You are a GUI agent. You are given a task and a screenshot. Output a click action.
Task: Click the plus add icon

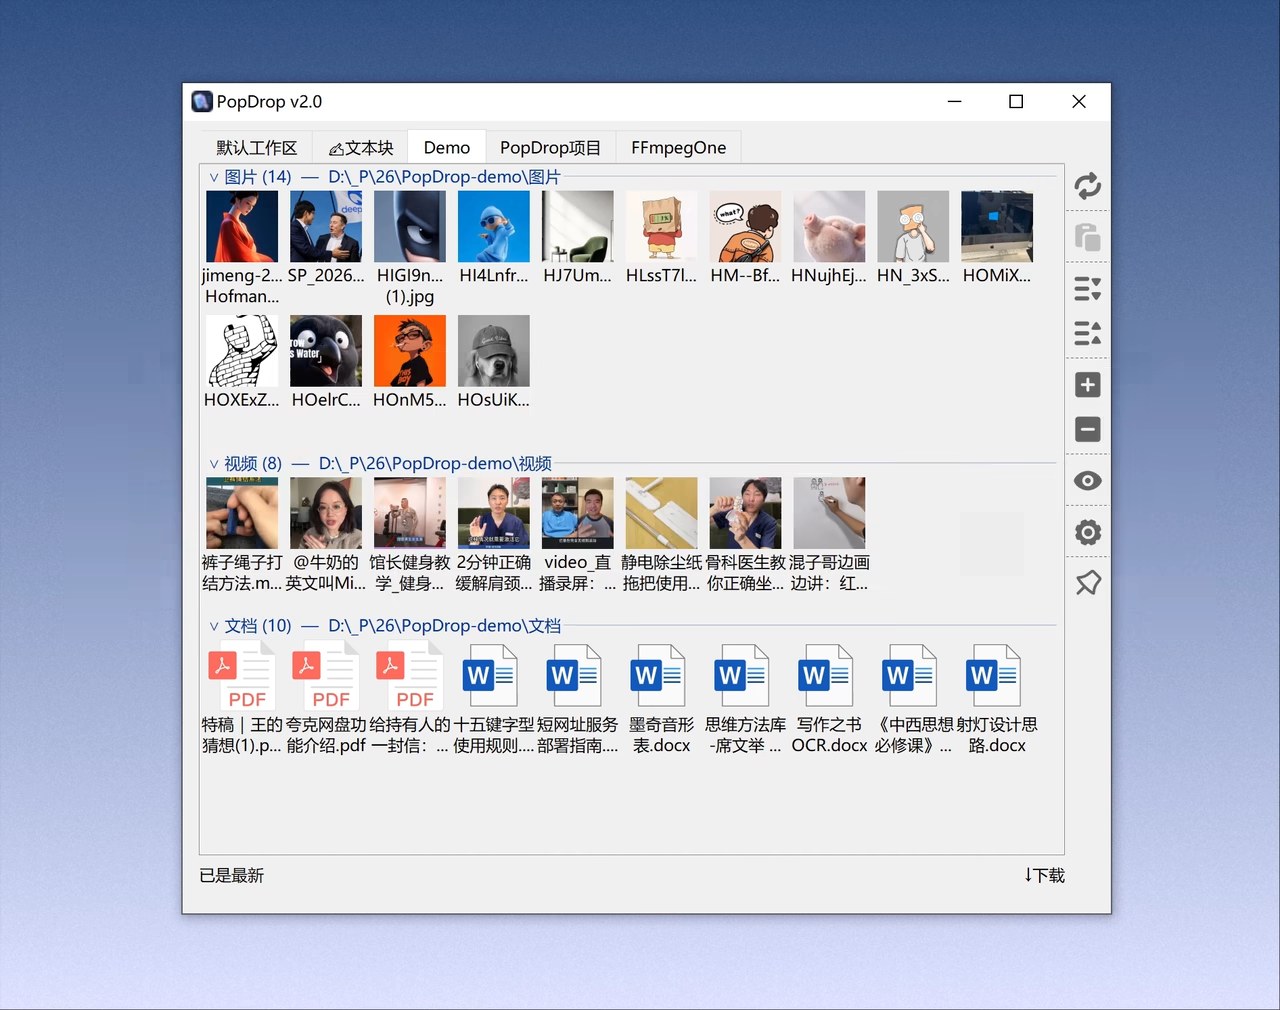[1088, 385]
